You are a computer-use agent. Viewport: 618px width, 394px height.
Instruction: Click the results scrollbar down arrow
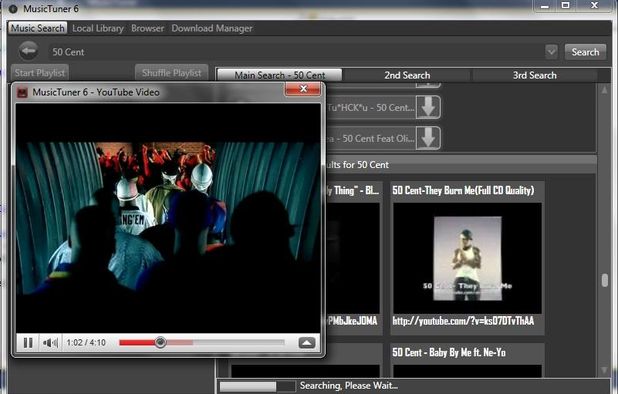[x=604, y=370]
